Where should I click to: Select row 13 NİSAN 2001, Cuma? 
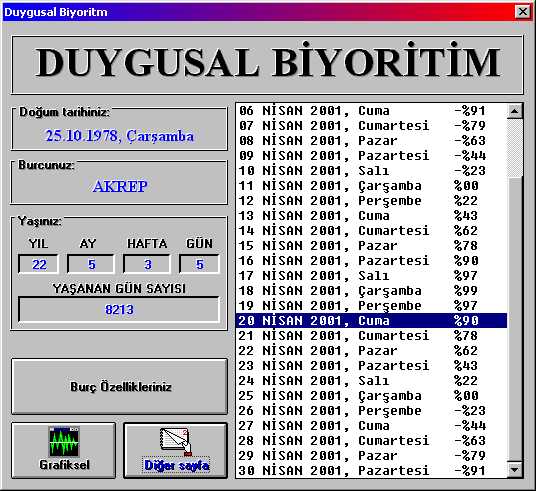[x=372, y=216]
